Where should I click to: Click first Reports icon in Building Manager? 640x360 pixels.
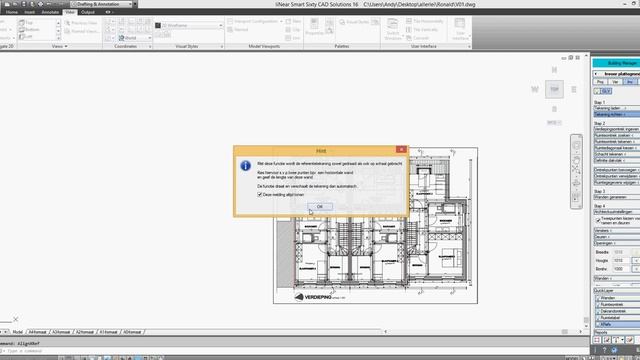[x=598, y=340]
